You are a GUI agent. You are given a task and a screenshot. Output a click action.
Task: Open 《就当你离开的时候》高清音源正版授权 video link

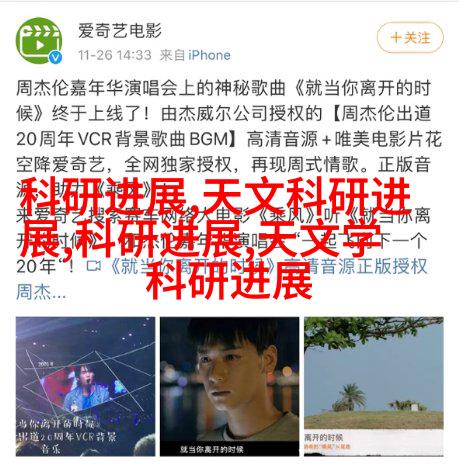(269, 266)
